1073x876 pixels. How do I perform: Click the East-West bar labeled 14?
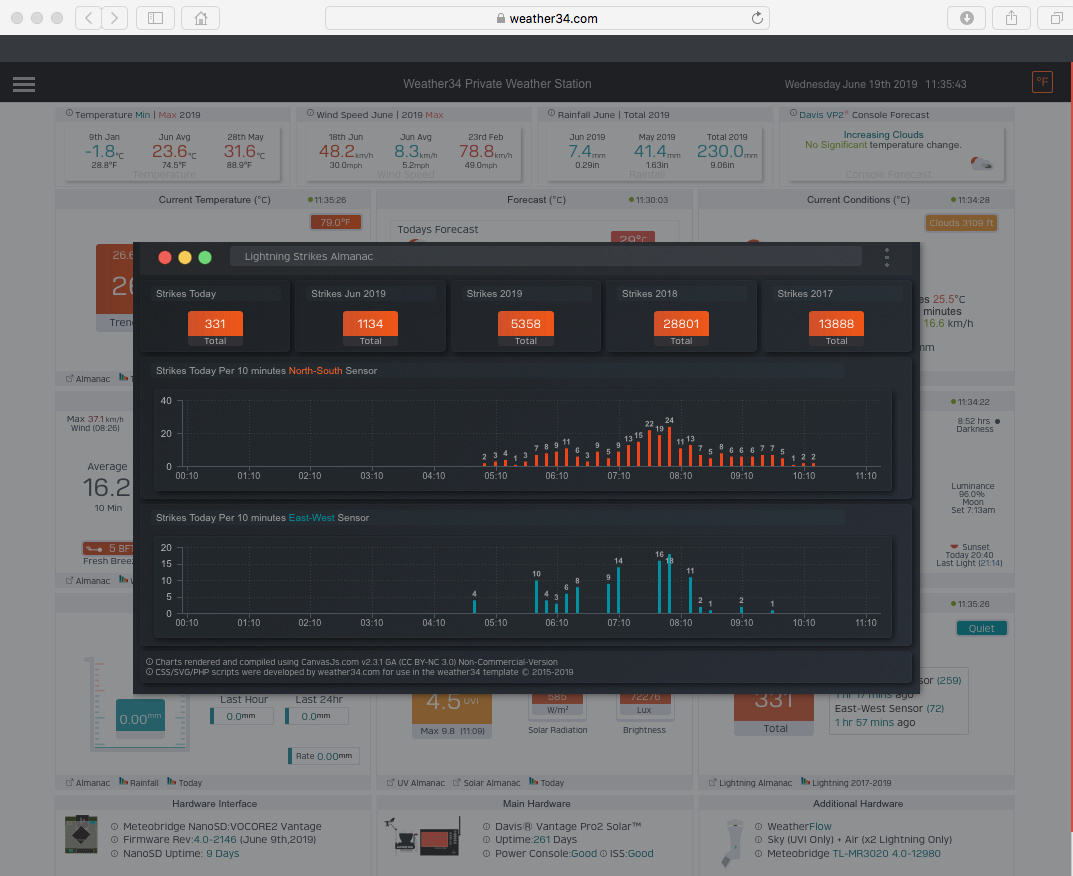pyautogui.click(x=618, y=589)
